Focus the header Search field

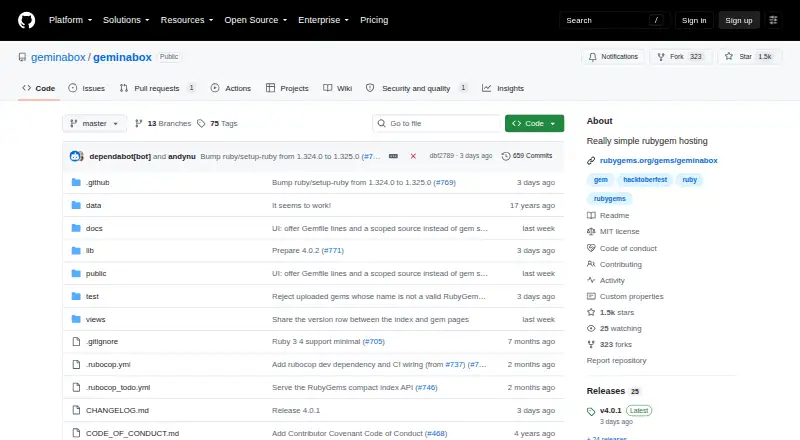click(x=614, y=20)
